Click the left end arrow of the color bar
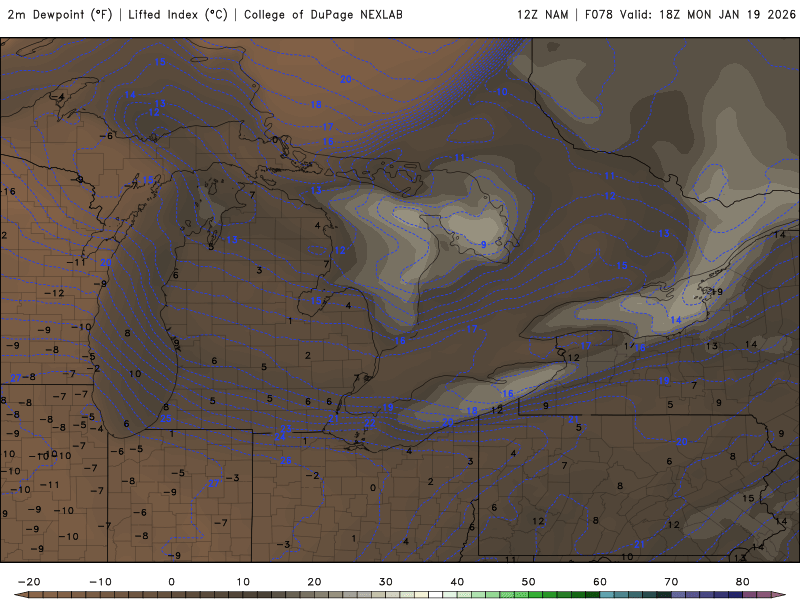 coord(20,595)
